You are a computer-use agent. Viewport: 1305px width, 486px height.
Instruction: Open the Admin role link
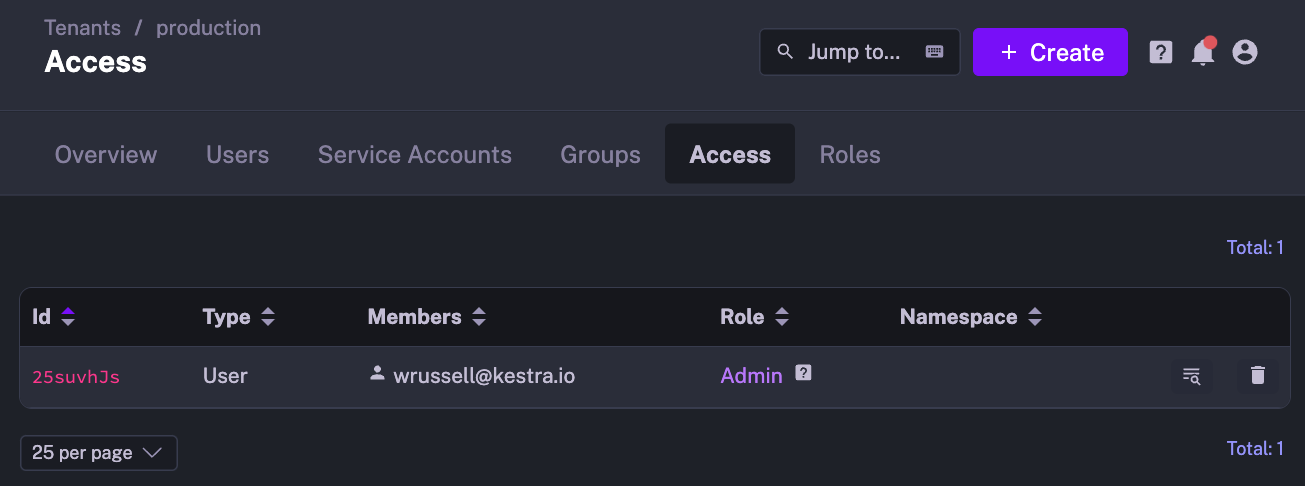point(751,376)
